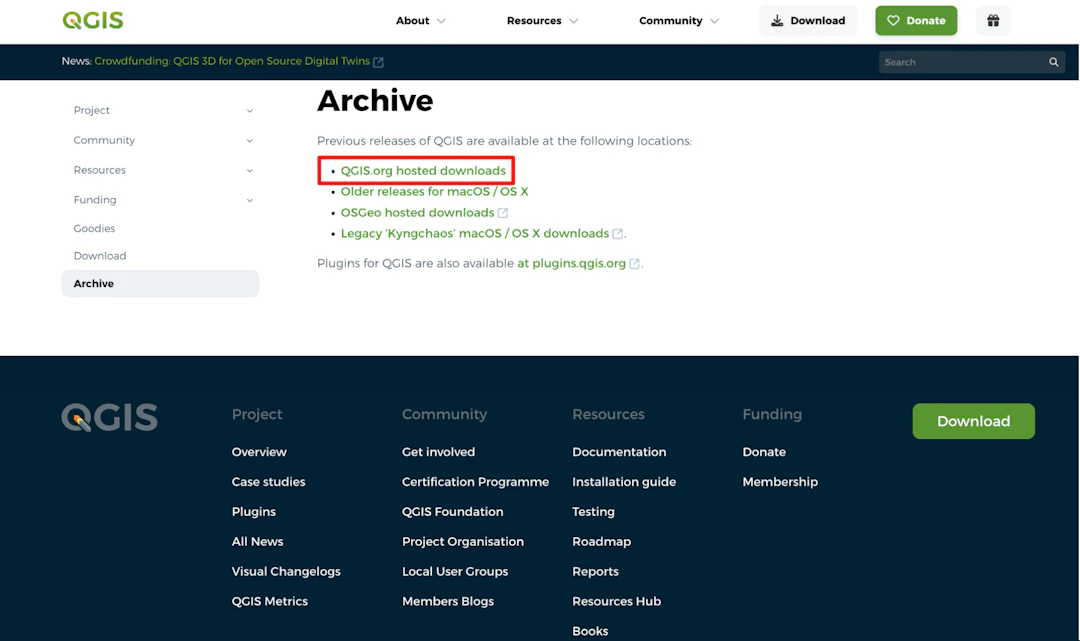Image resolution: width=1080 pixels, height=641 pixels.
Task: Expand the About menu chevron
Action: (x=442, y=21)
